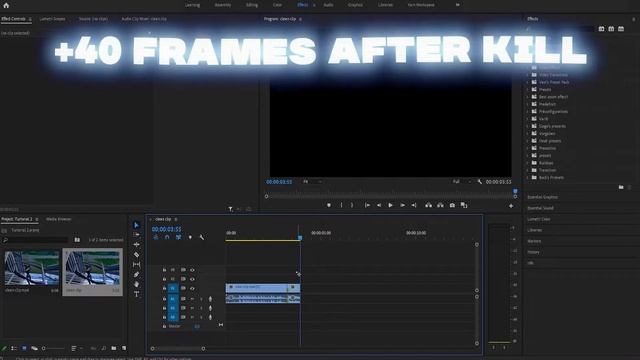Screen dimensions: 640x360
Task: Click the Extract button
Action: tap(440, 205)
